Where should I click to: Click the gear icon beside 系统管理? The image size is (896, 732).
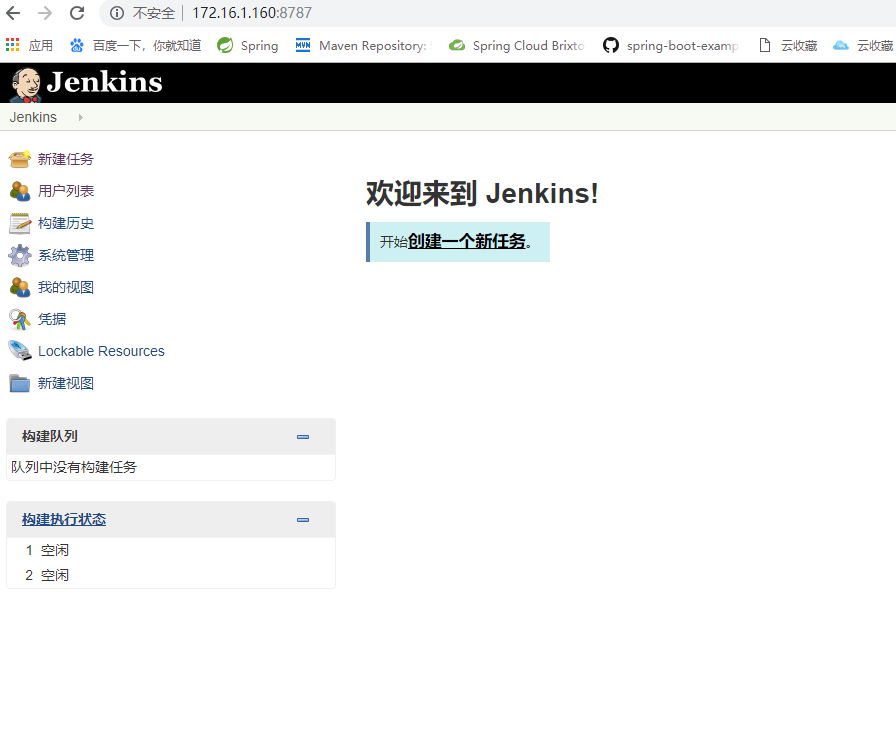19,255
